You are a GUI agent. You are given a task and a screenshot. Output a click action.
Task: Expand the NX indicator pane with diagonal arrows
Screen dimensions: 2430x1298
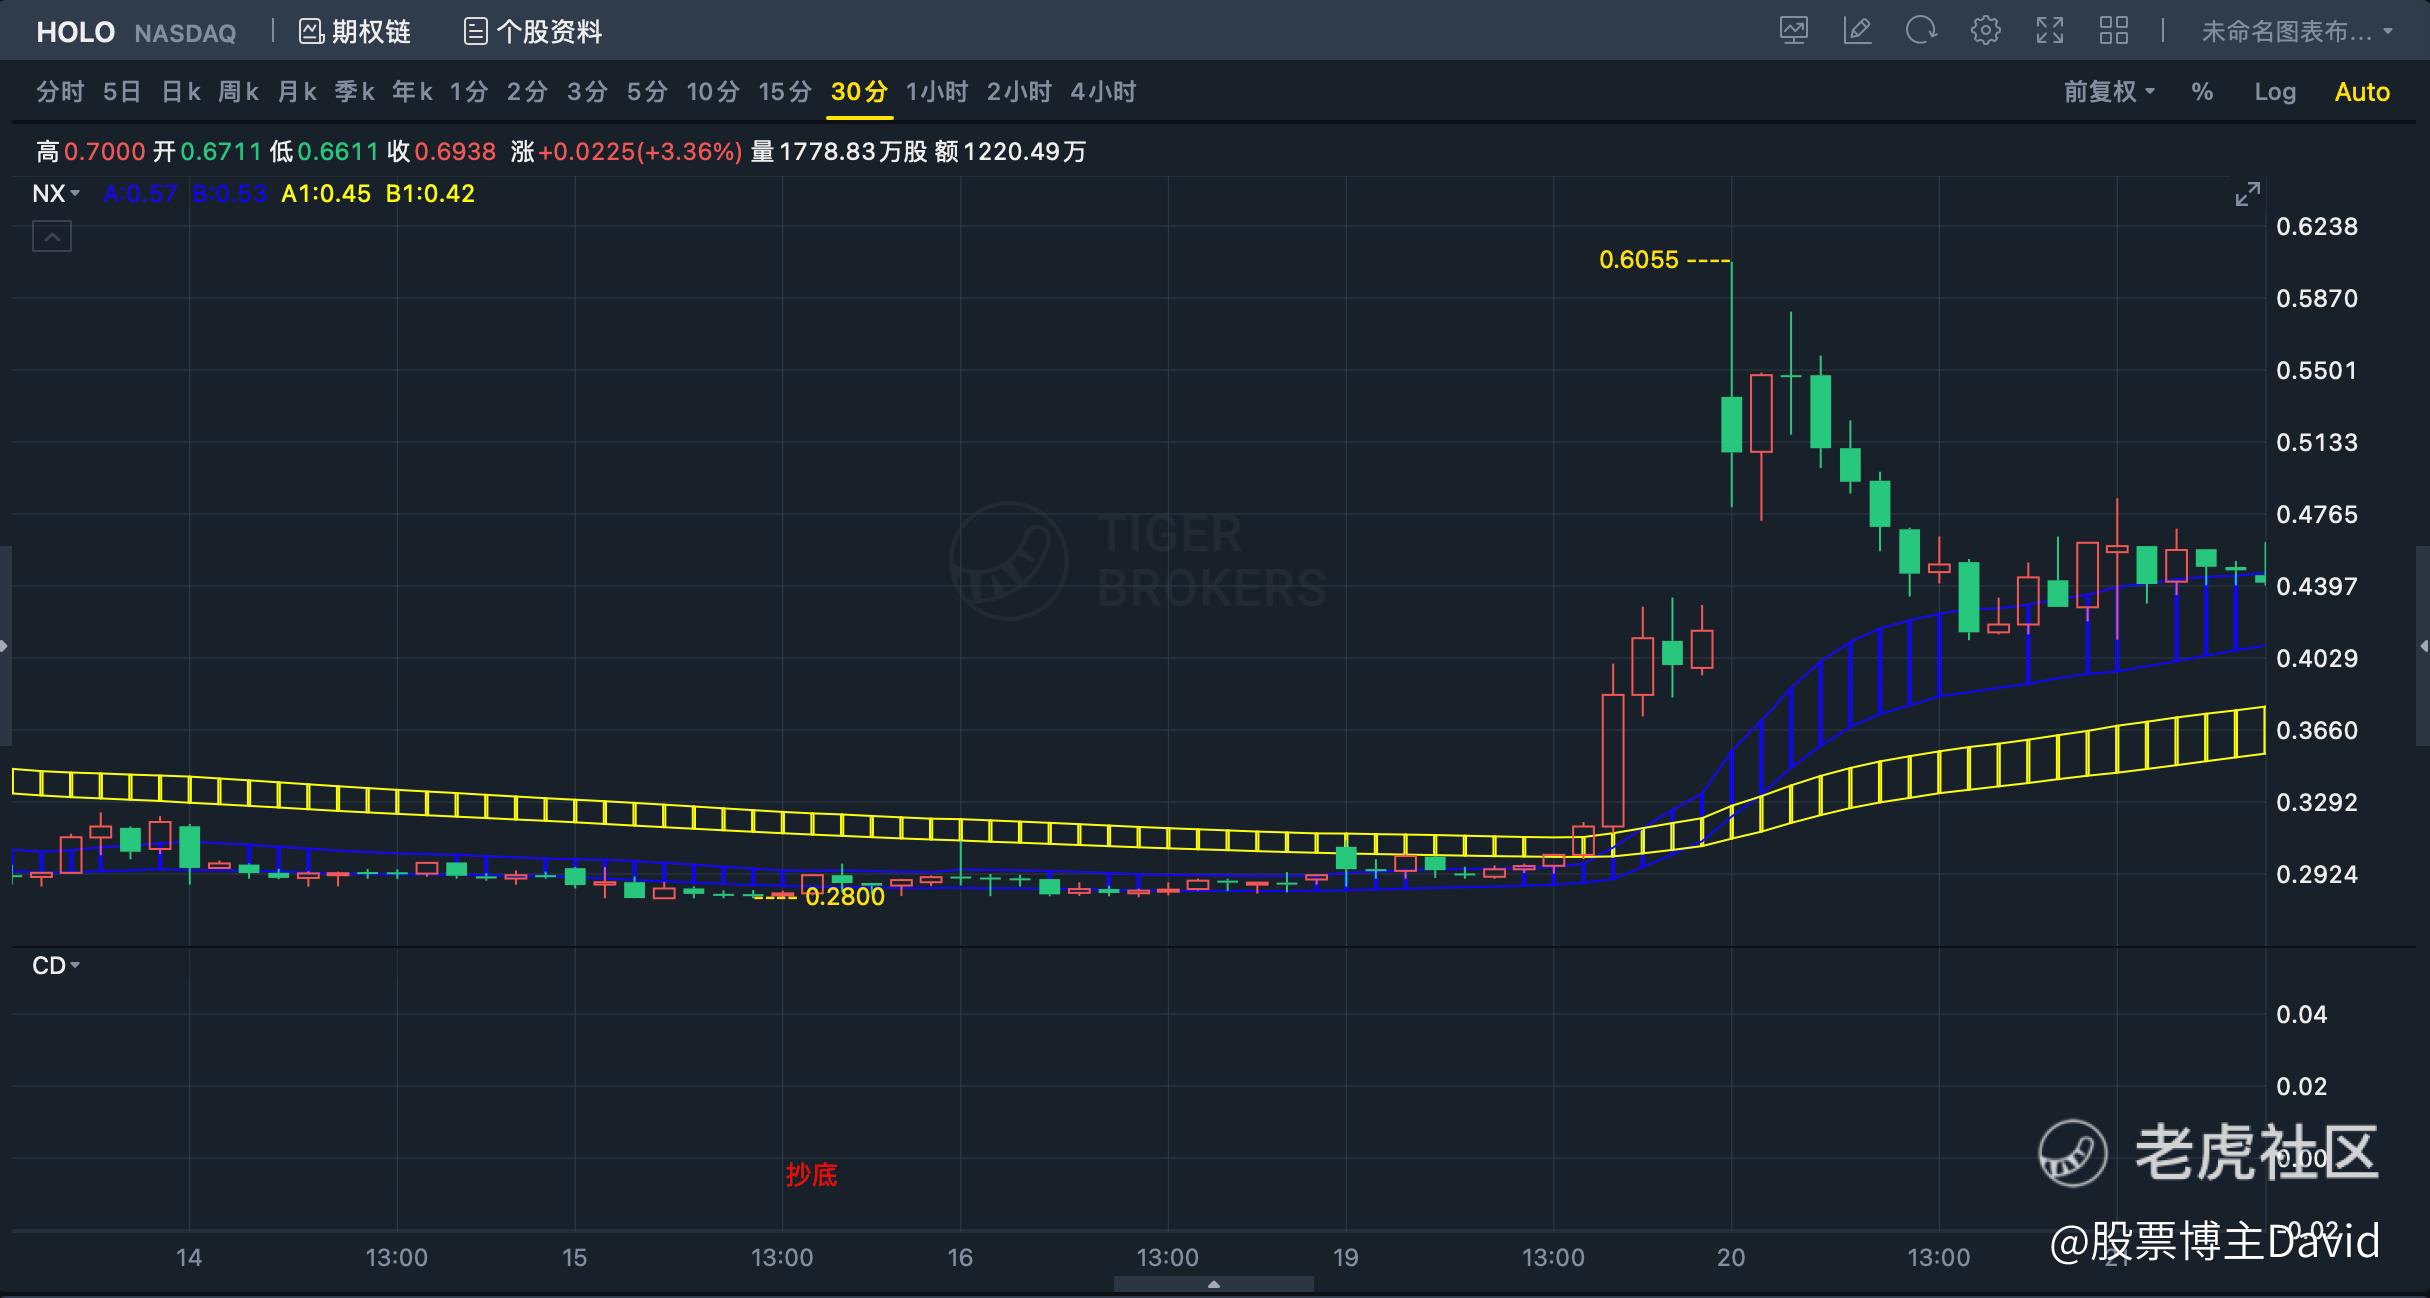pyautogui.click(x=2247, y=194)
